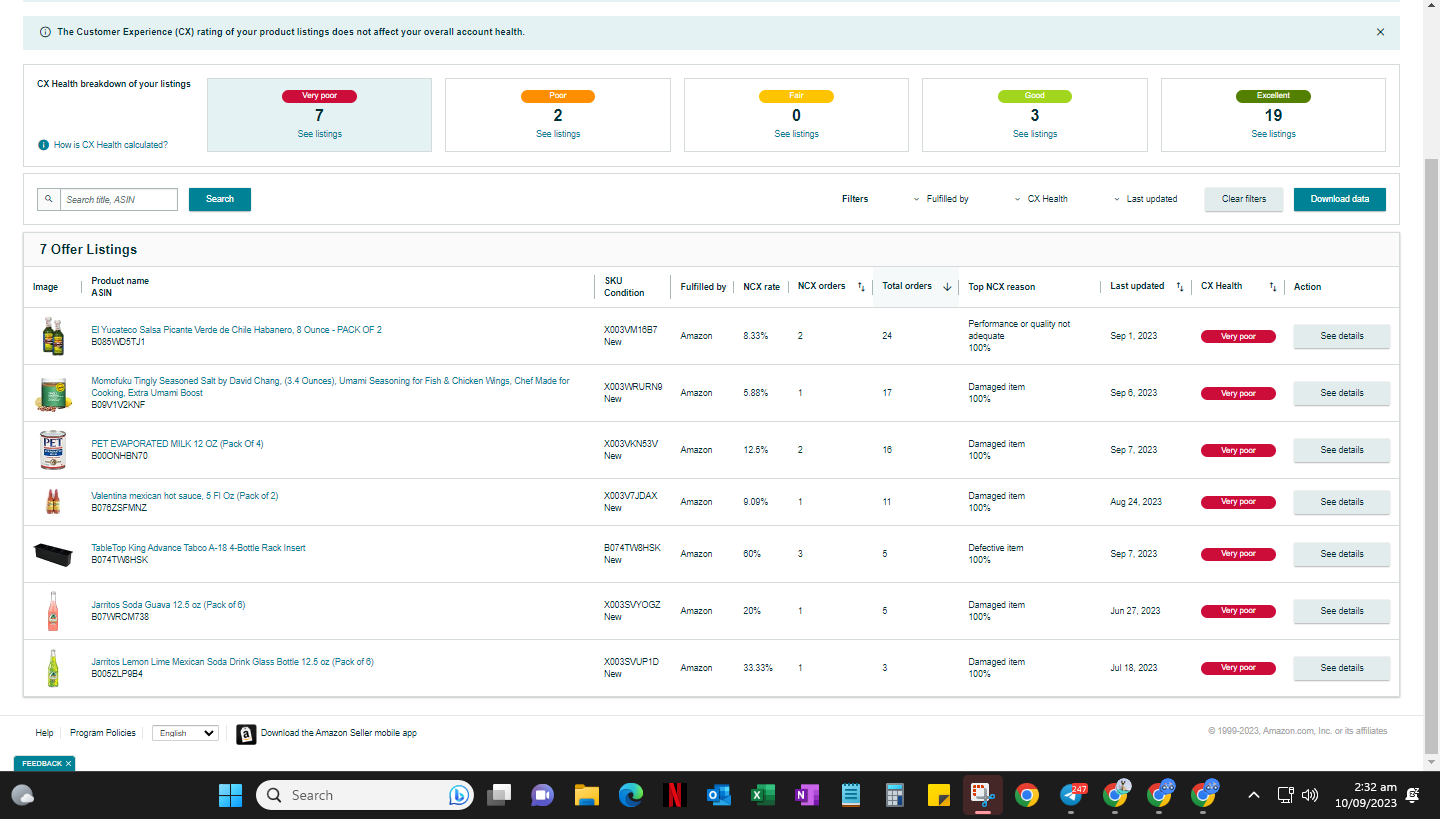This screenshot has width=1440, height=819.
Task: Open the English language dropdown
Action: 185,733
